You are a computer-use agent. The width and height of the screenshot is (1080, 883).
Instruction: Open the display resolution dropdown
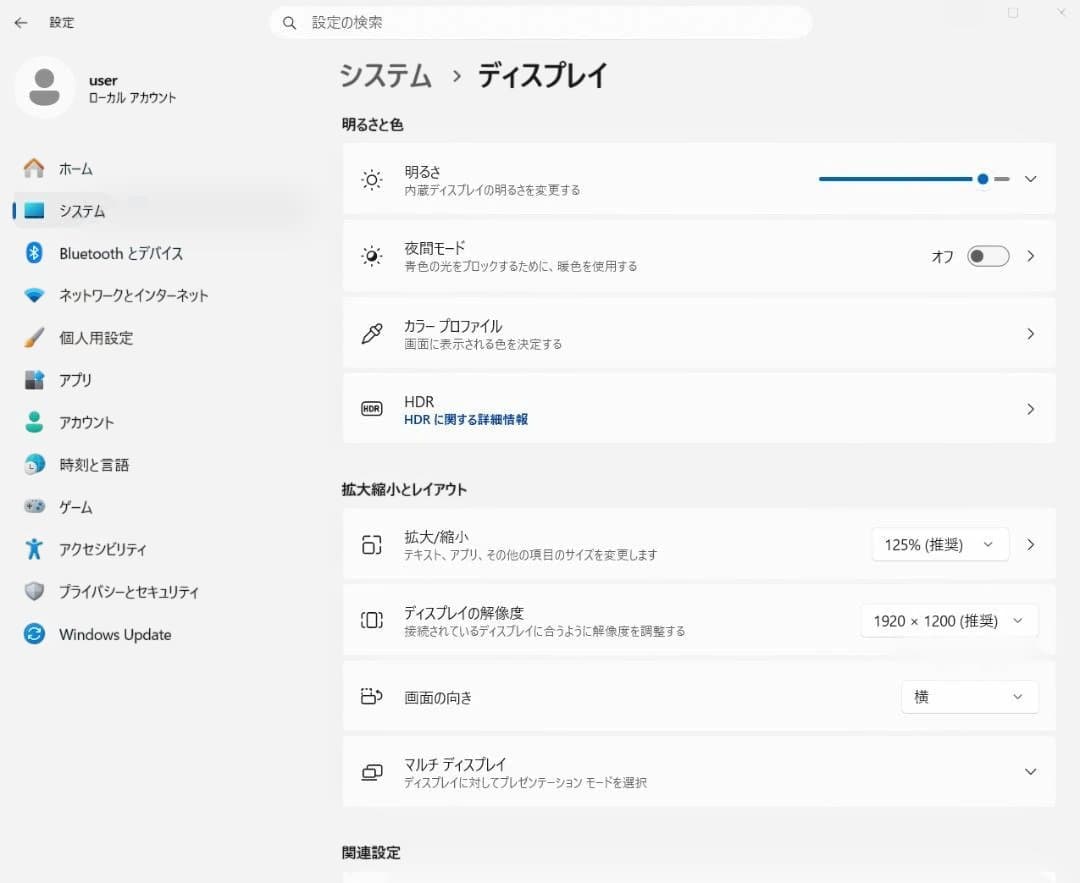point(948,620)
